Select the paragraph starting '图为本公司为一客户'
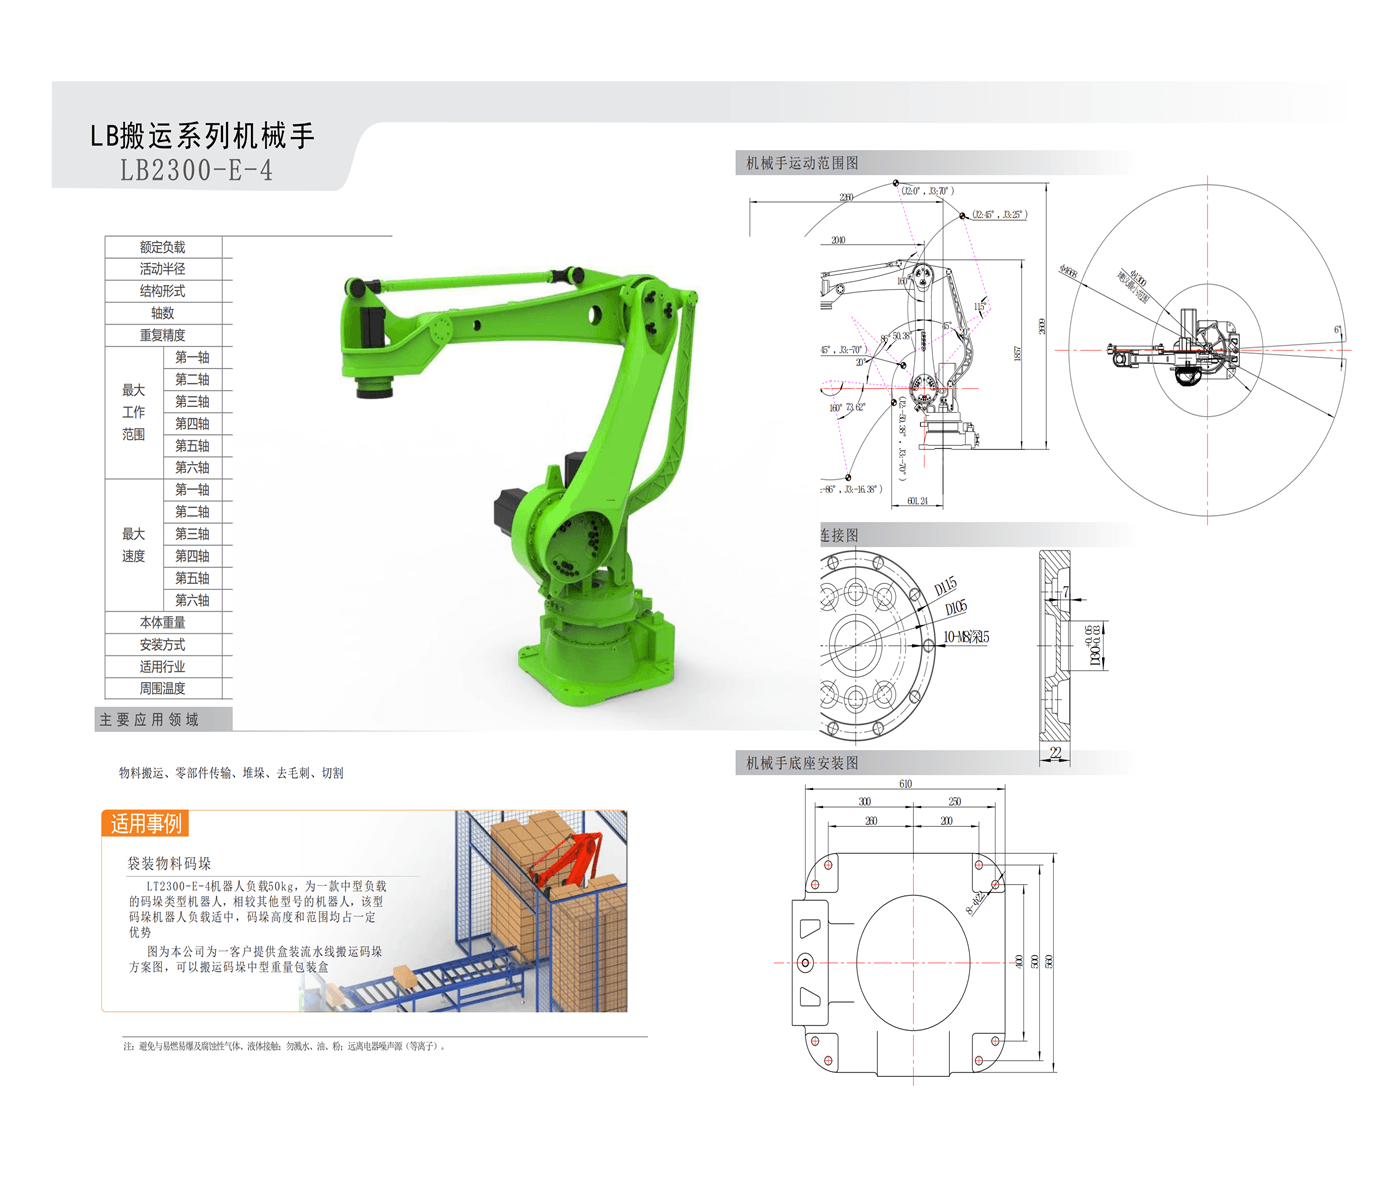This screenshot has width=1400, height=1200. [255, 959]
